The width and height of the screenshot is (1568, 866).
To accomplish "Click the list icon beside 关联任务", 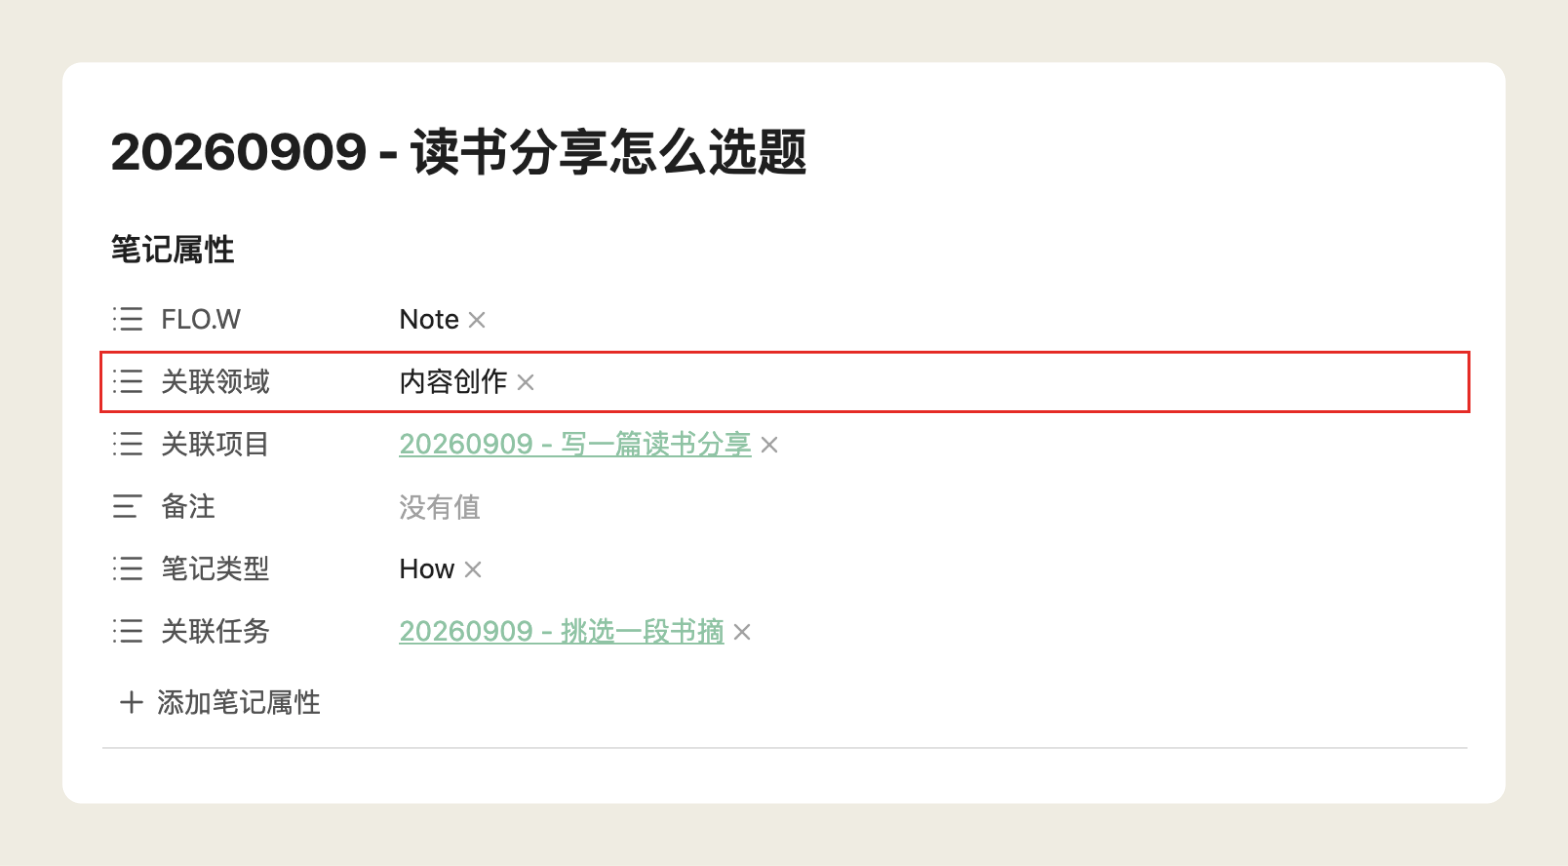I will coord(127,631).
